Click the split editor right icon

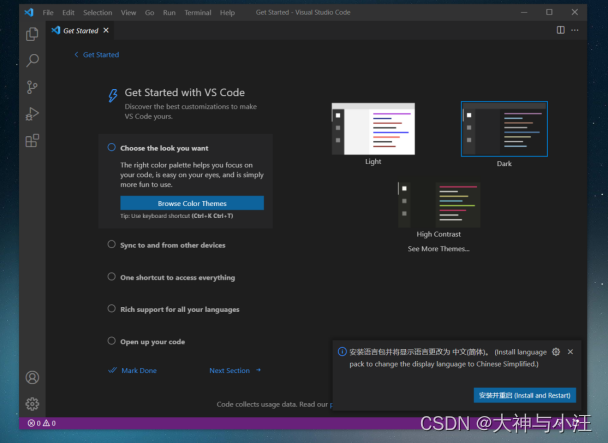pos(561,30)
